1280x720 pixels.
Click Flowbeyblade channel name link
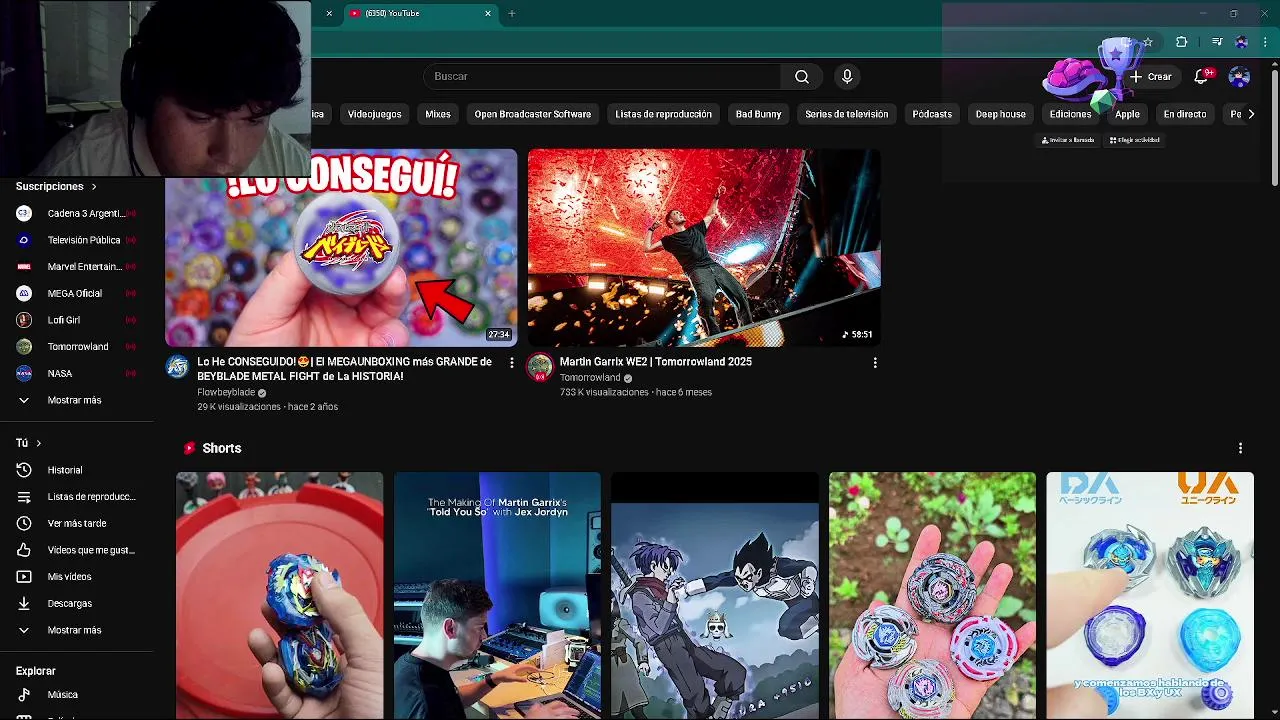pyautogui.click(x=226, y=393)
